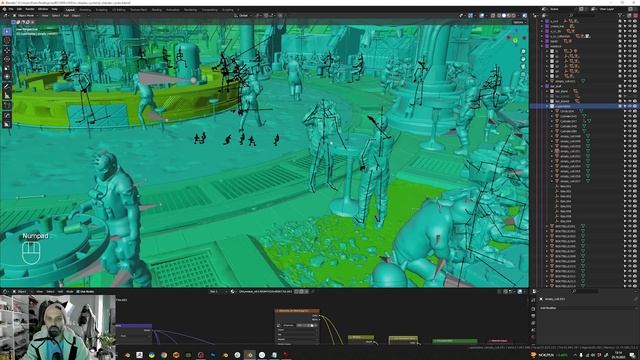640x360 pixels.
Task: Select the Transform tool
Action: click(7, 77)
